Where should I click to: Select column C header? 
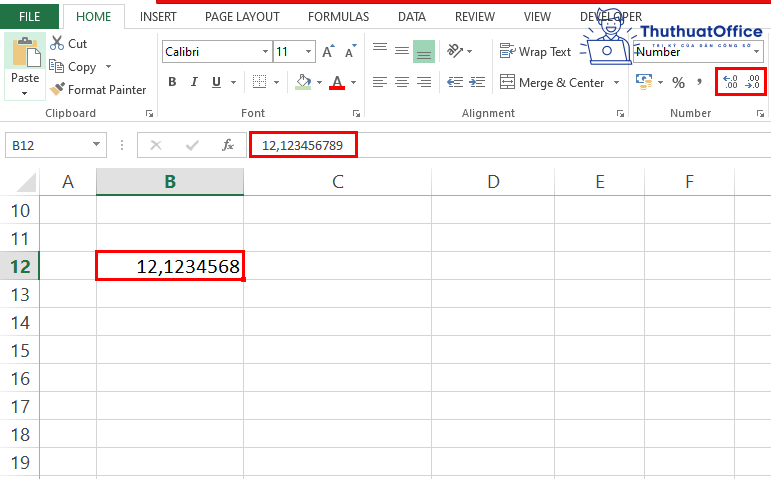[x=337, y=181]
